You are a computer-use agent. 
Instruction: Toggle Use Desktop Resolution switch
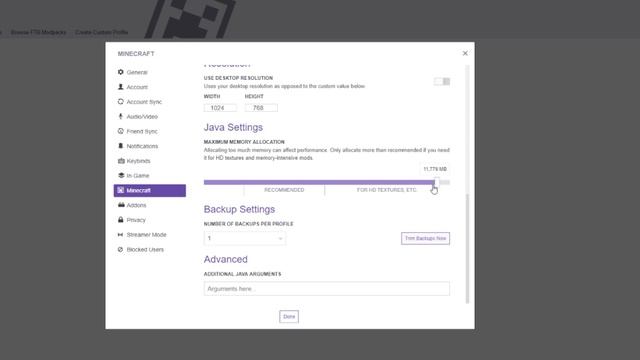[x=442, y=81]
